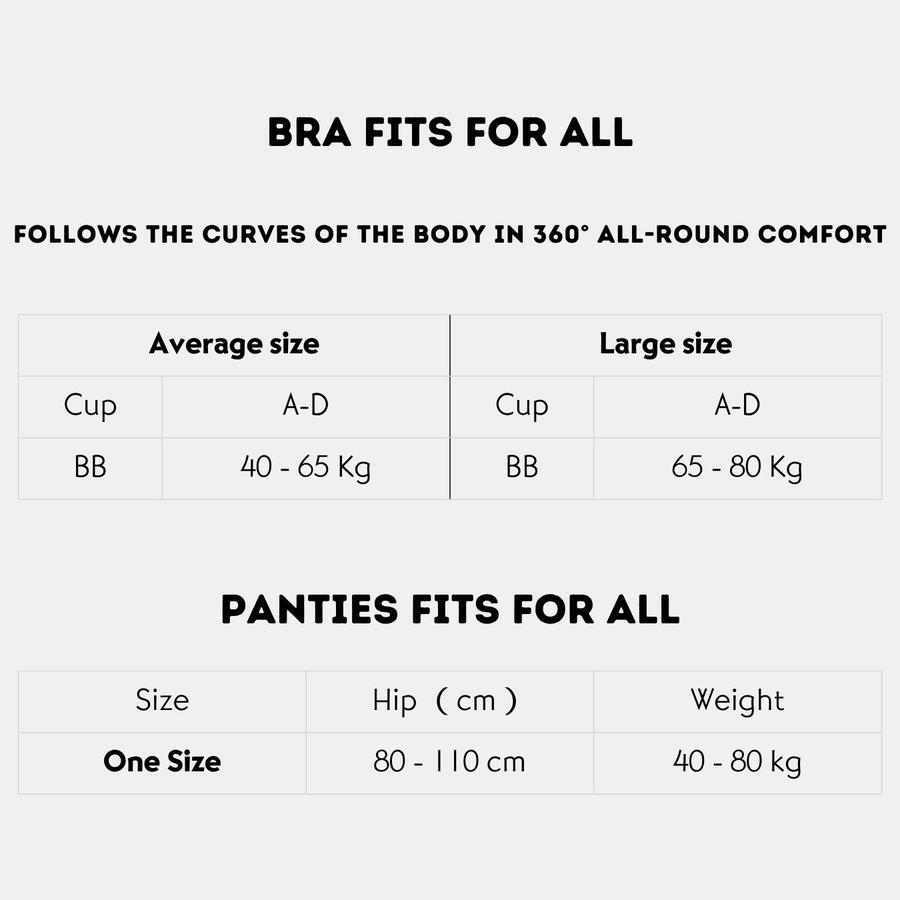Click the '80 - 110 cm' hip value
Viewport: 900px width, 900px height.
449,762
